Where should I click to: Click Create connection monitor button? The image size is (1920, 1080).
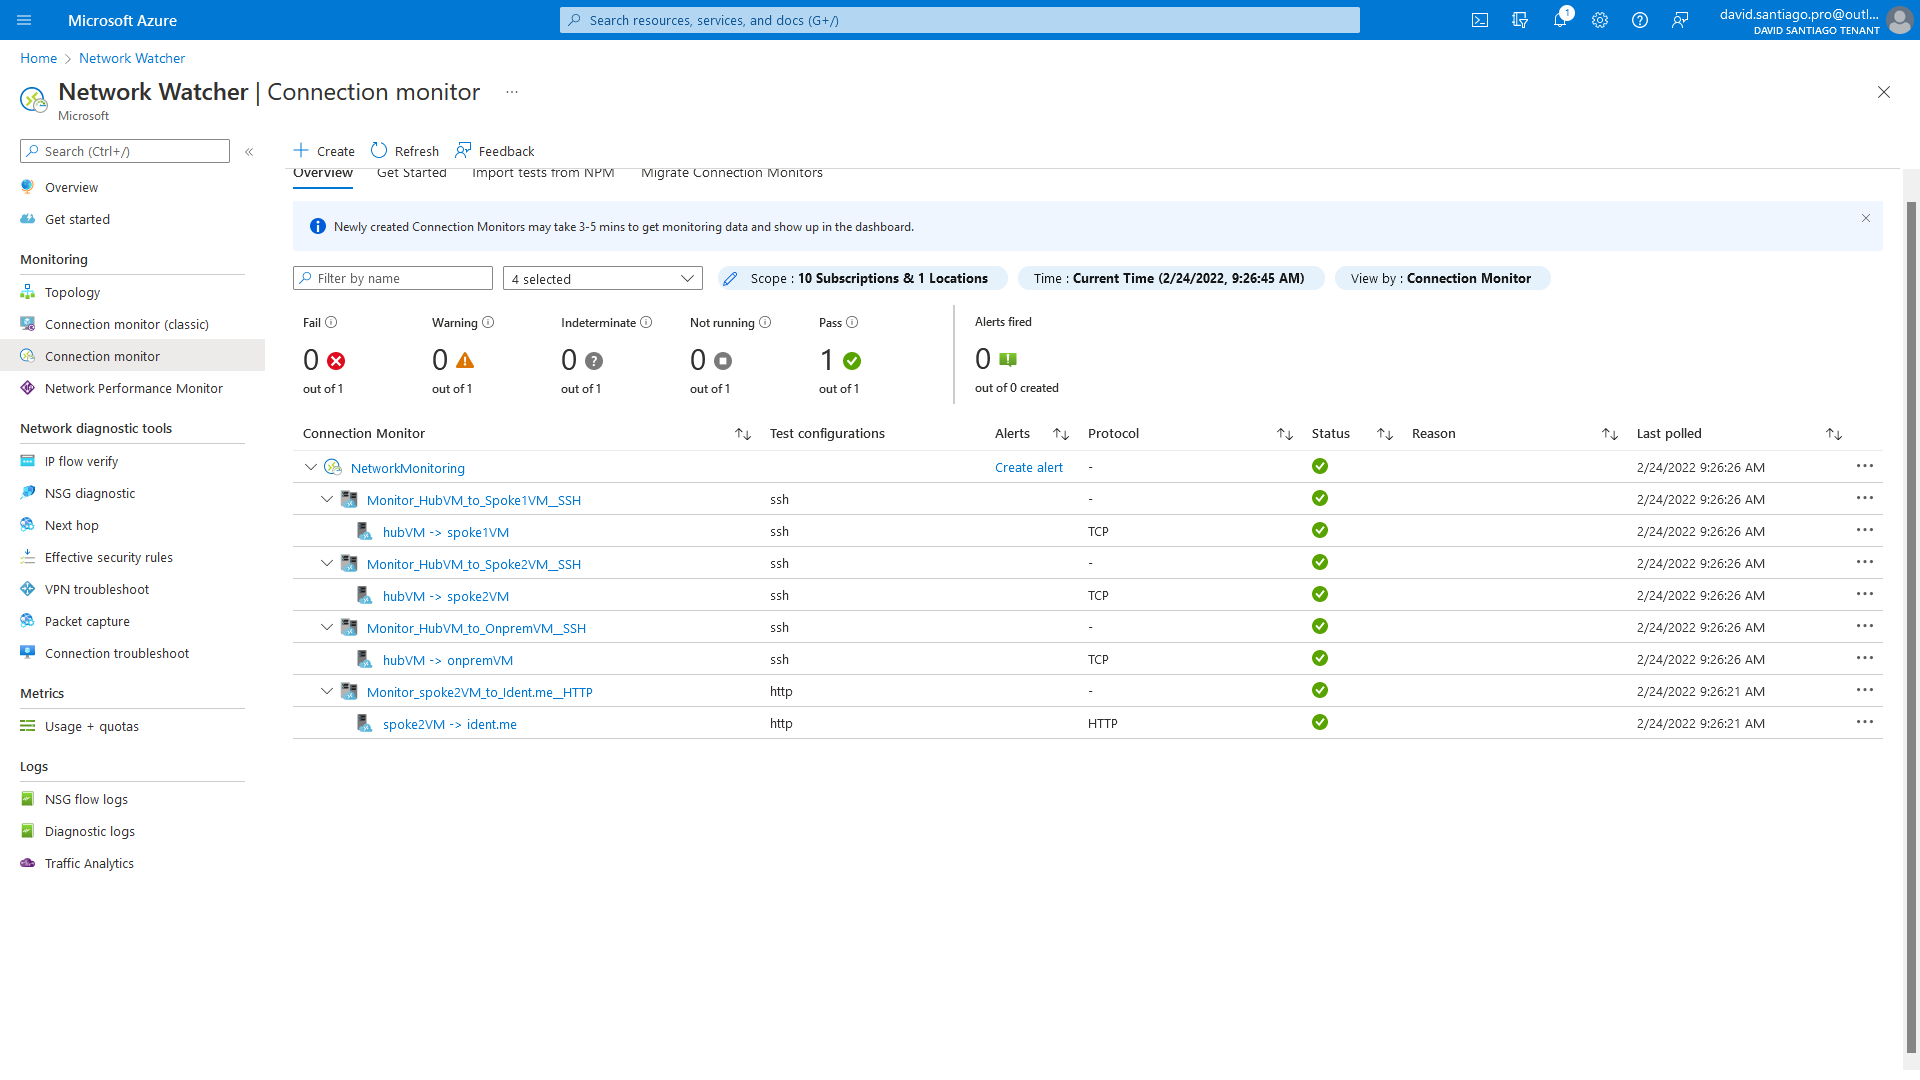(x=324, y=151)
